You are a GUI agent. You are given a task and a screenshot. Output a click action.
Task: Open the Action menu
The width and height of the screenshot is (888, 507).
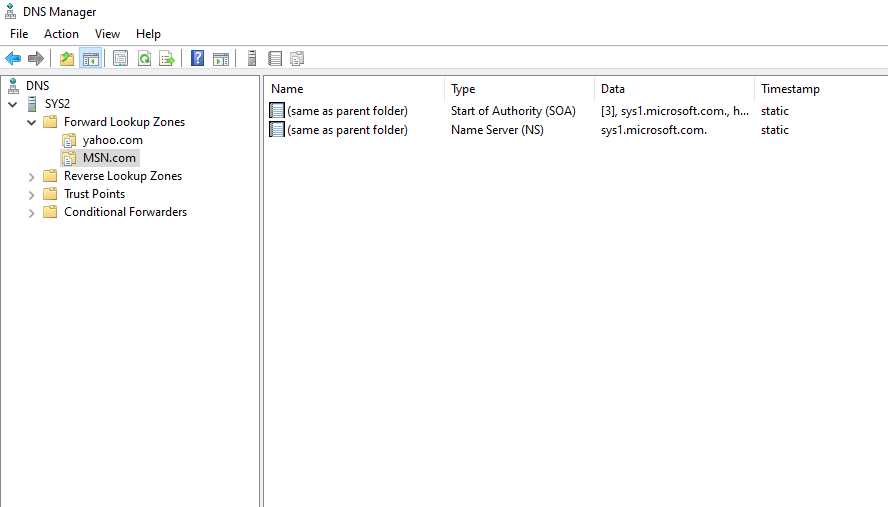(x=61, y=34)
